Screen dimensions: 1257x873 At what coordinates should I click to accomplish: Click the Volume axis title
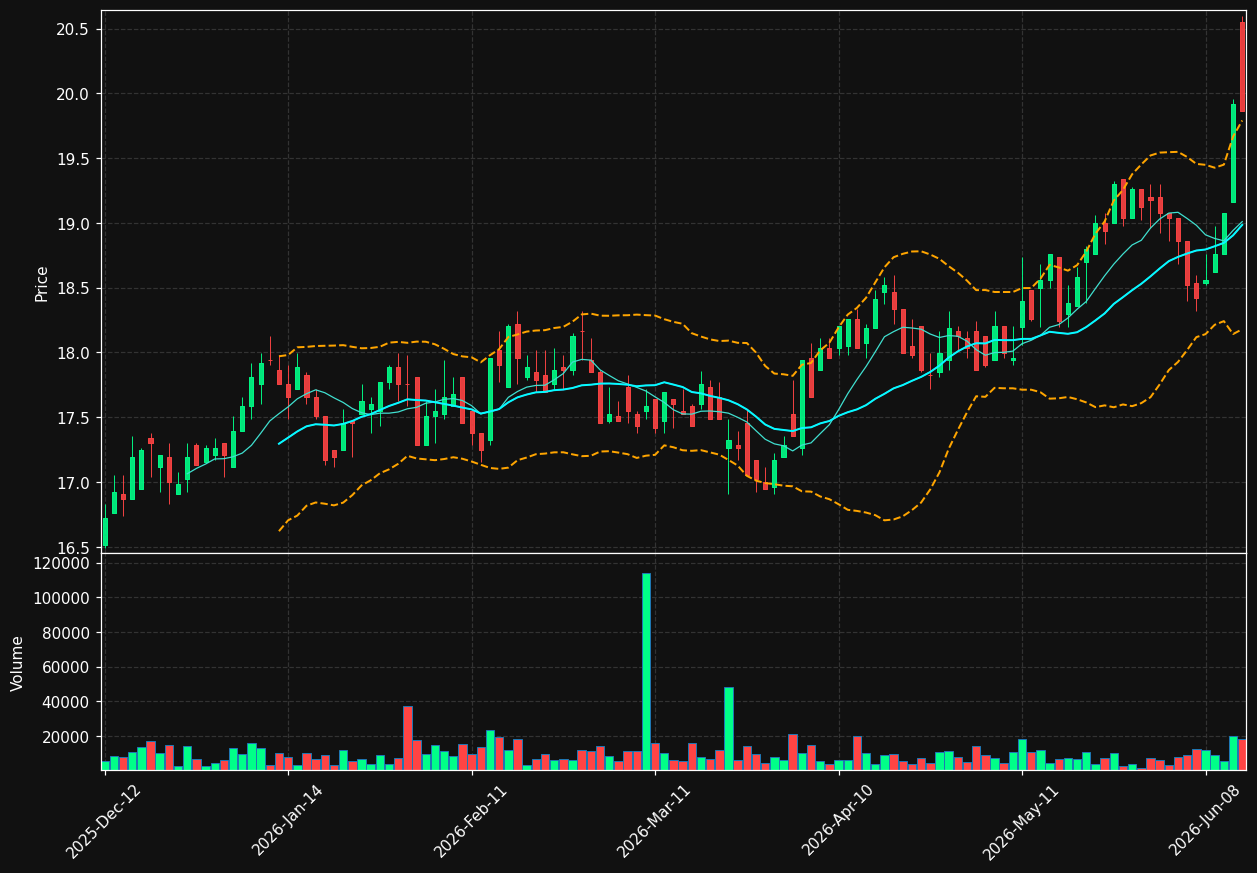point(18,663)
